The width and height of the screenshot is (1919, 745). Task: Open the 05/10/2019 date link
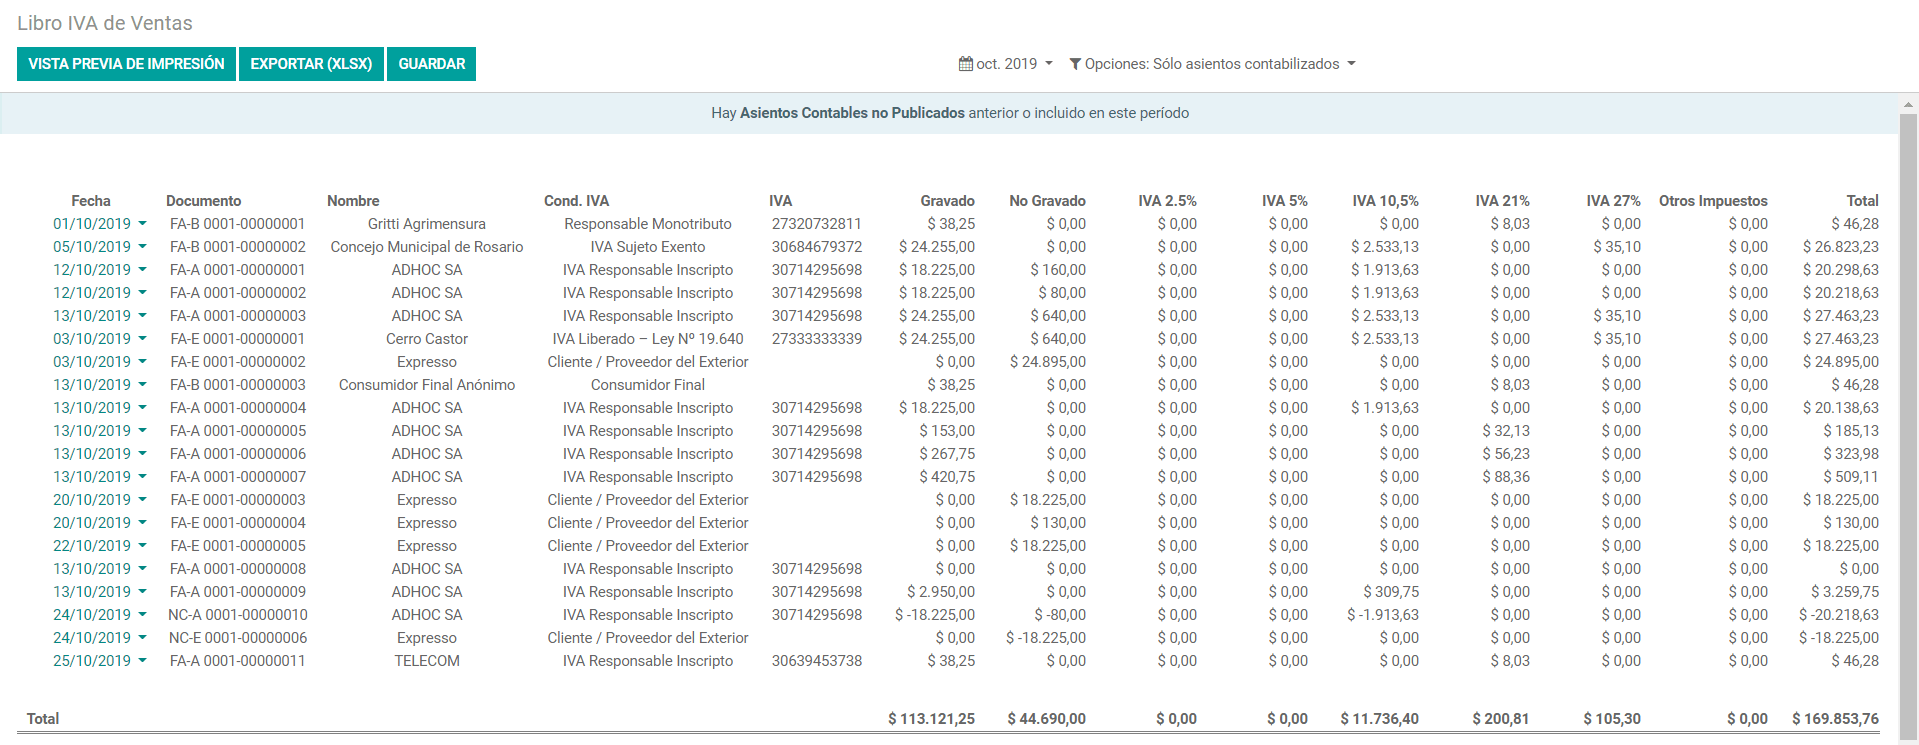(x=92, y=247)
